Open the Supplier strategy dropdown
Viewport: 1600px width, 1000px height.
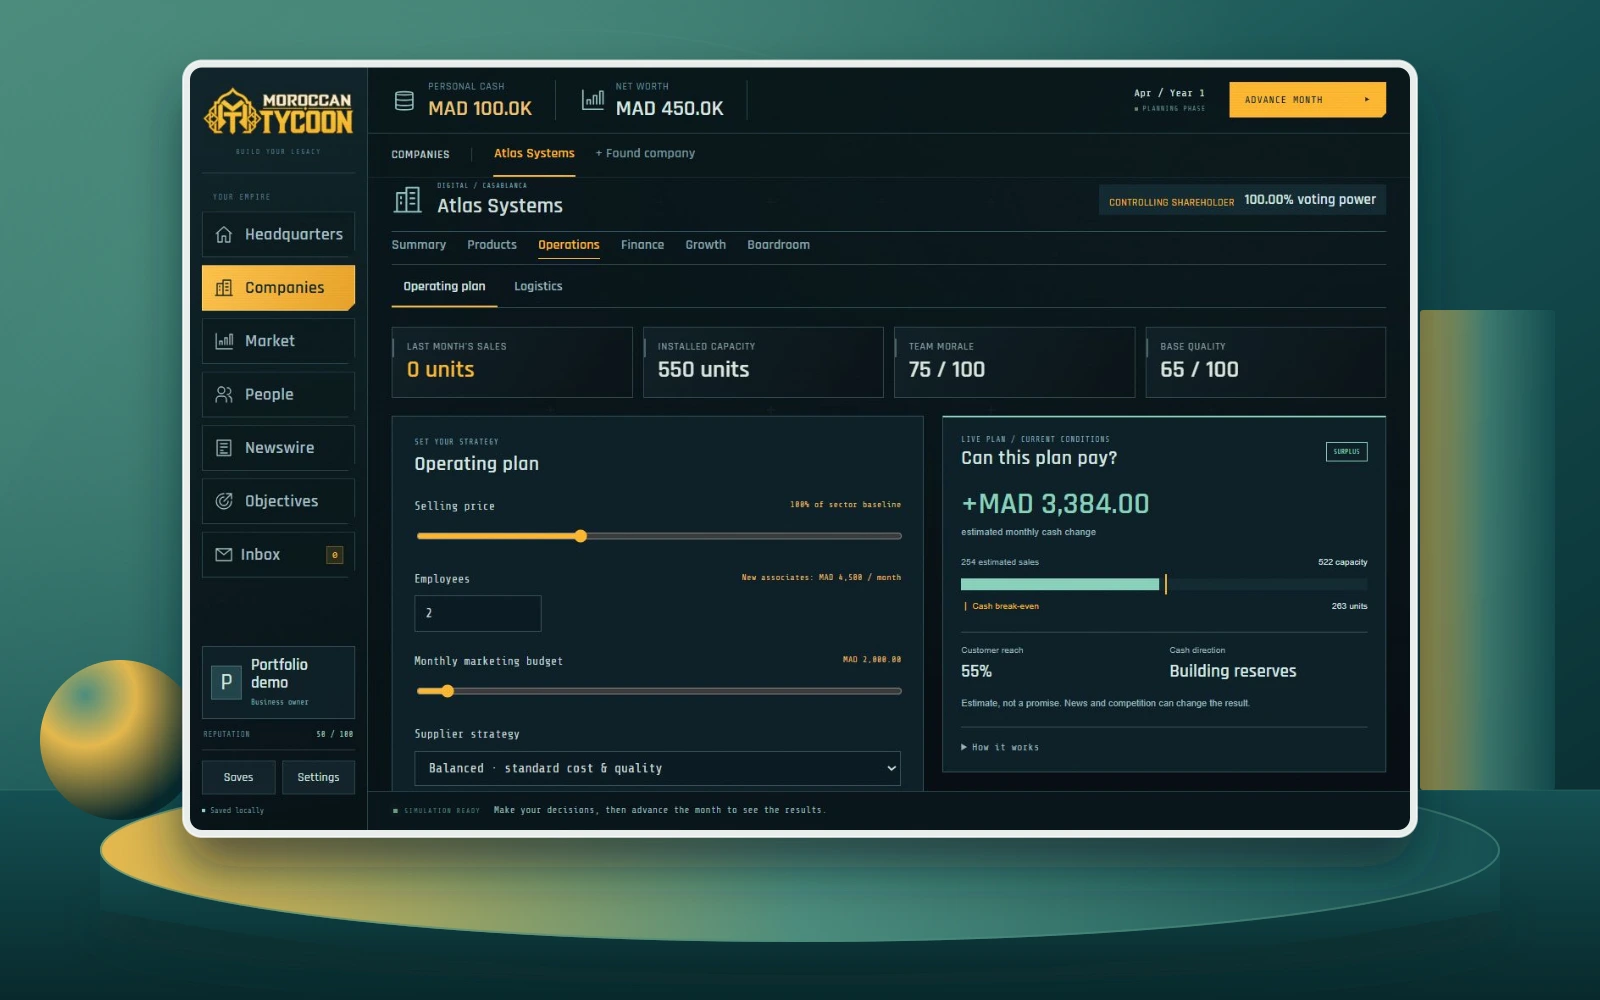[657, 768]
